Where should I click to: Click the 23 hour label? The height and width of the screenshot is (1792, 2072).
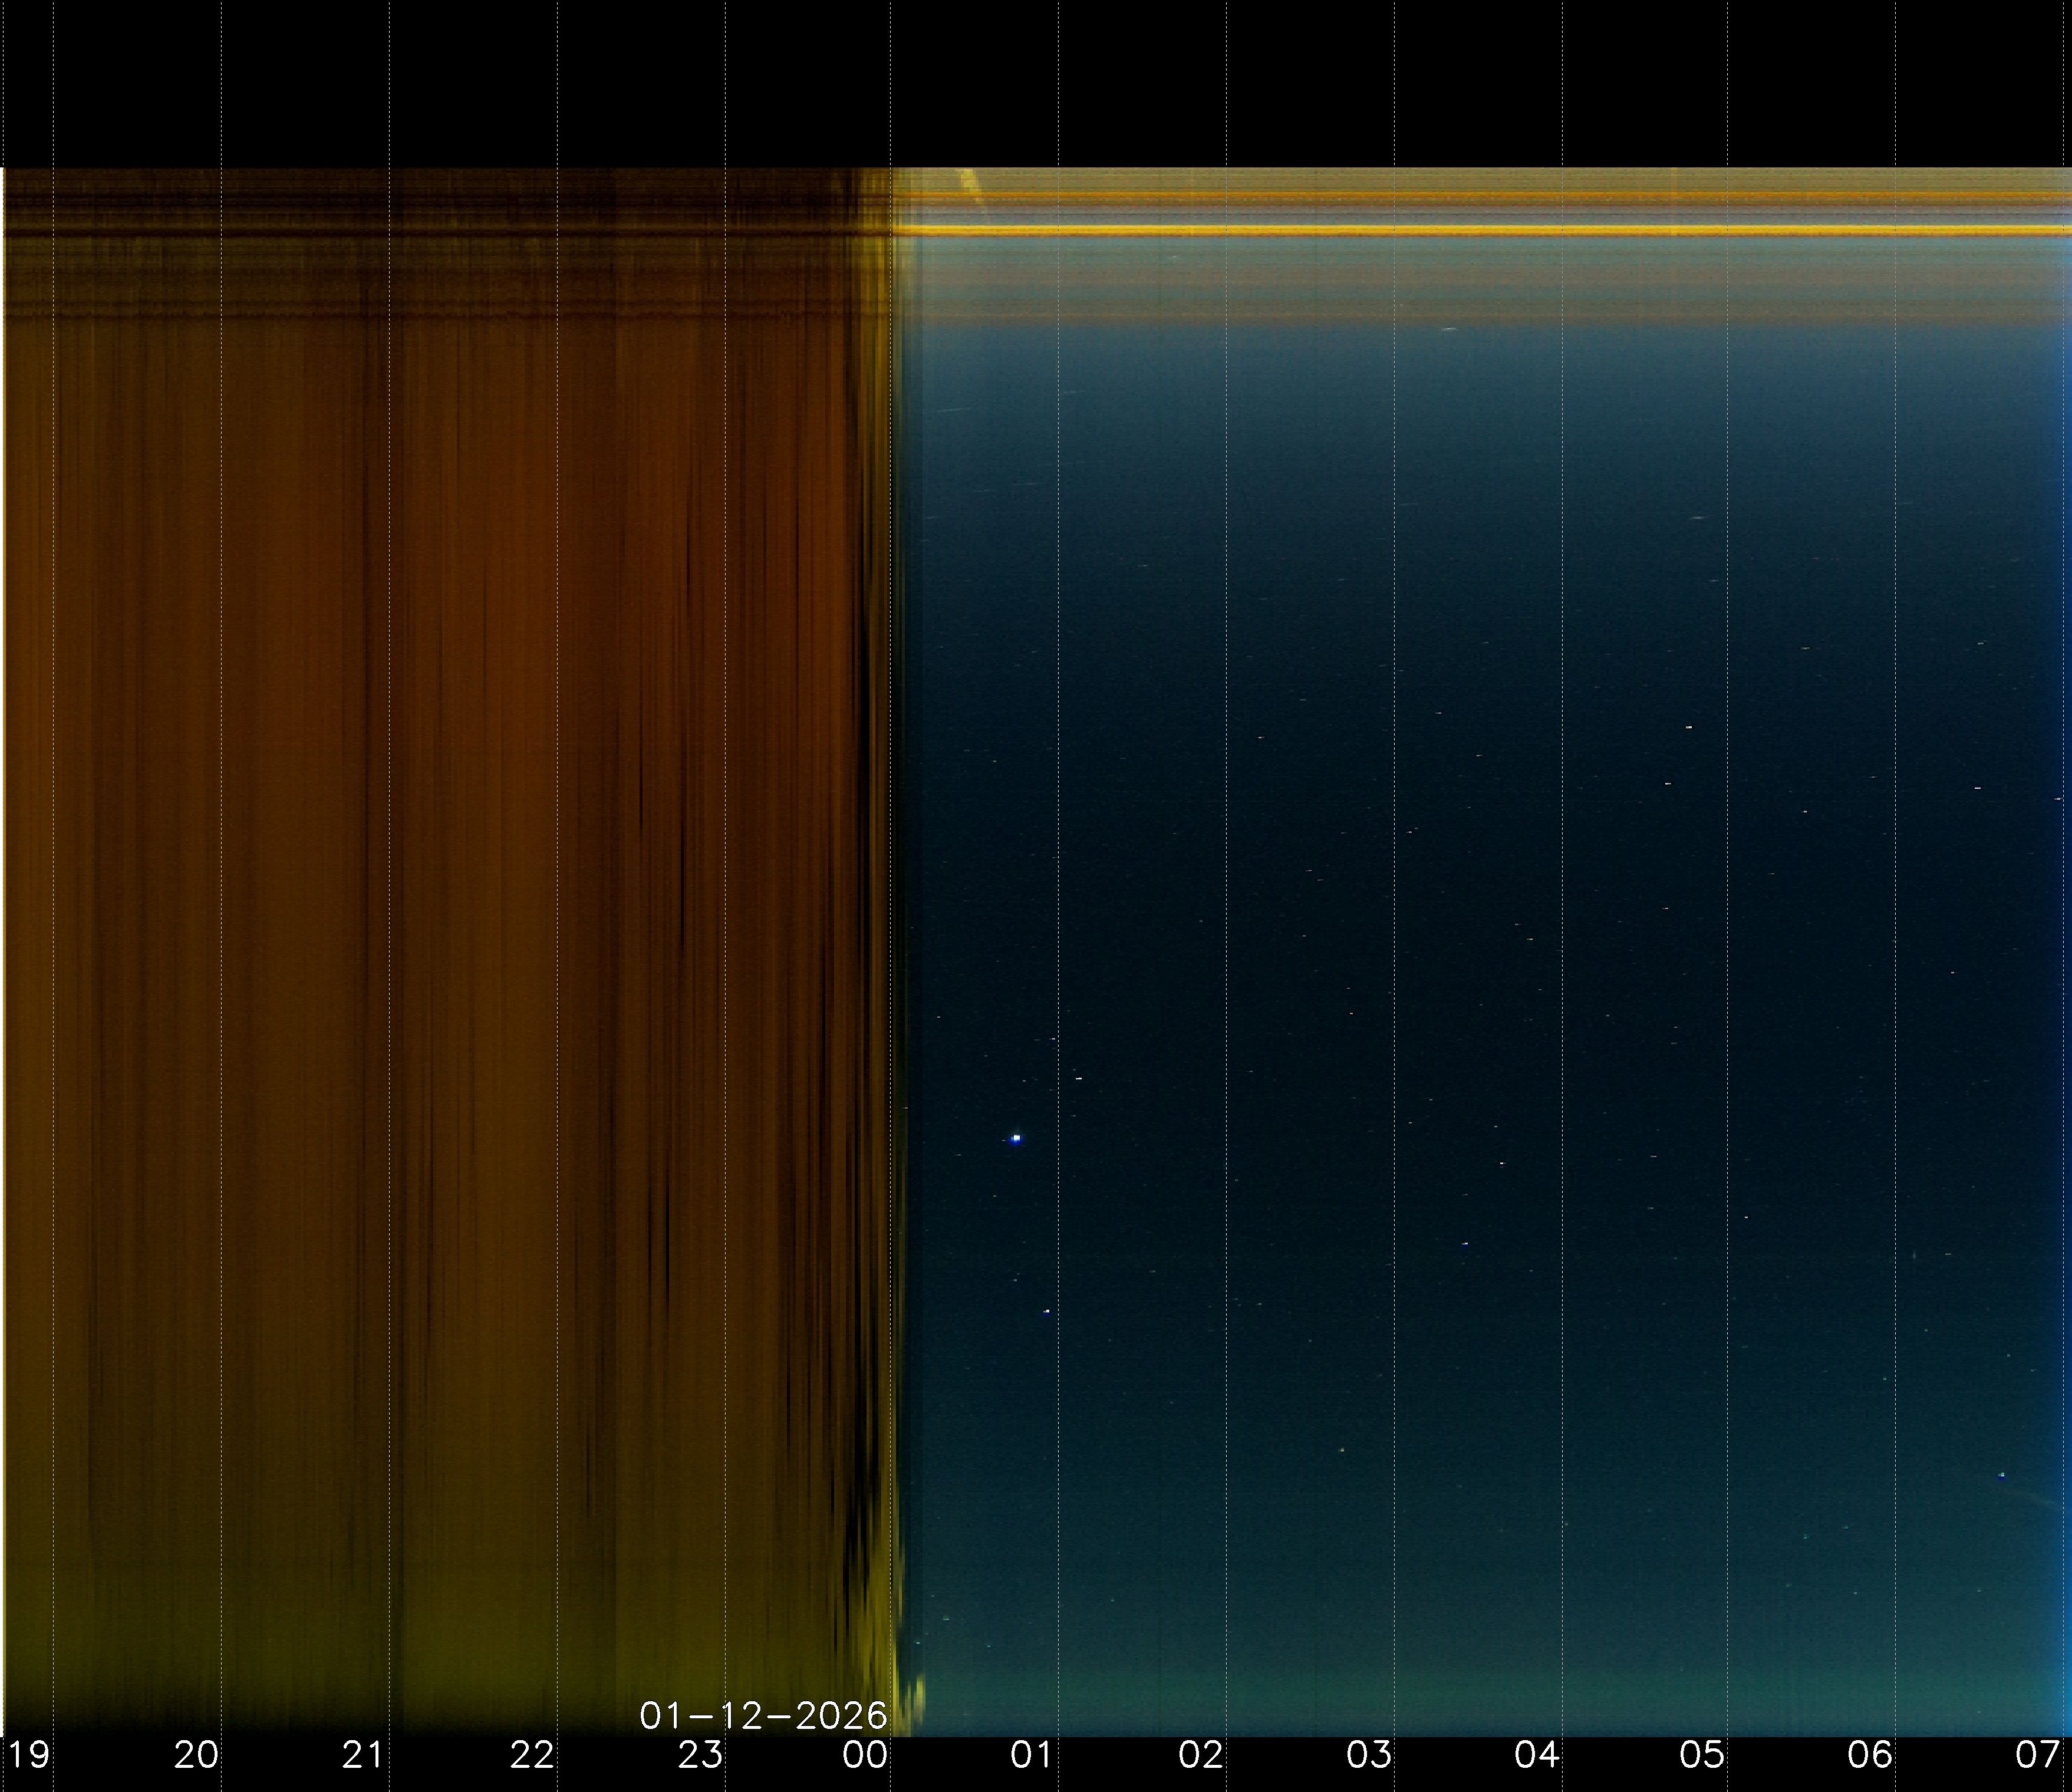pyautogui.click(x=699, y=1755)
